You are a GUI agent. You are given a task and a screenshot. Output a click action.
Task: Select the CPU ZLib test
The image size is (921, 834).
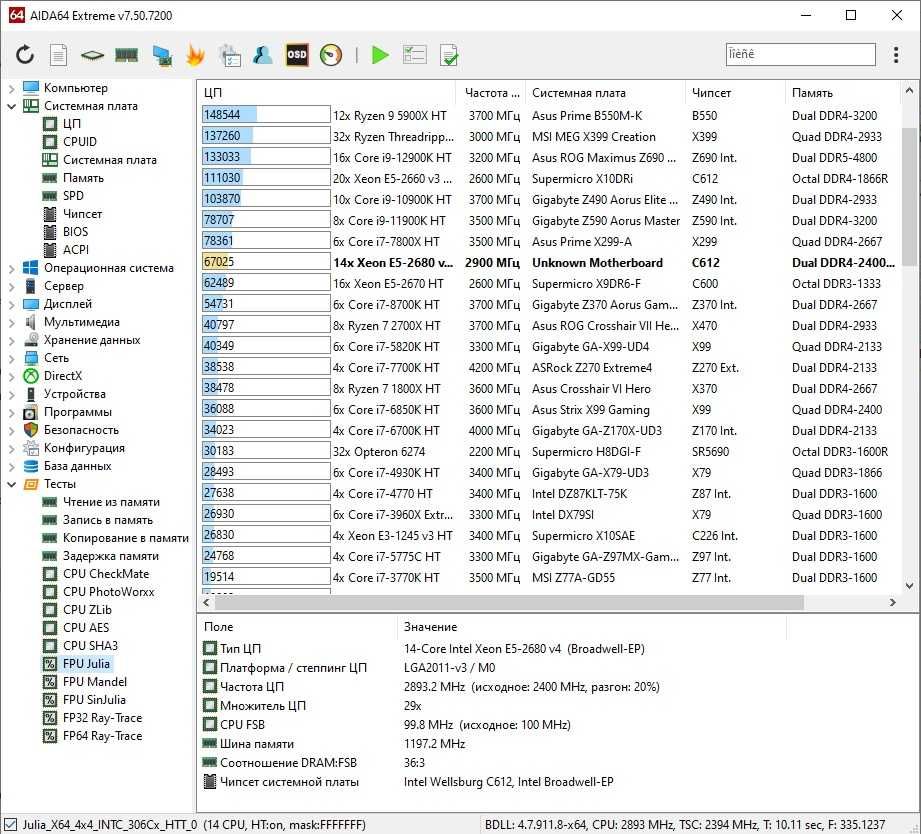87,610
